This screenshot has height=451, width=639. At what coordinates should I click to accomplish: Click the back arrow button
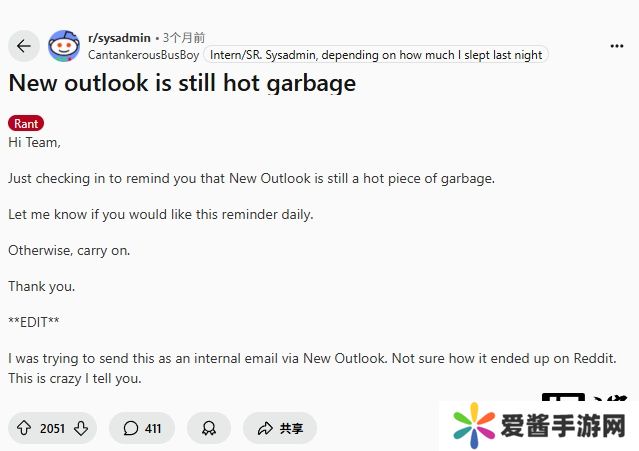(24, 46)
